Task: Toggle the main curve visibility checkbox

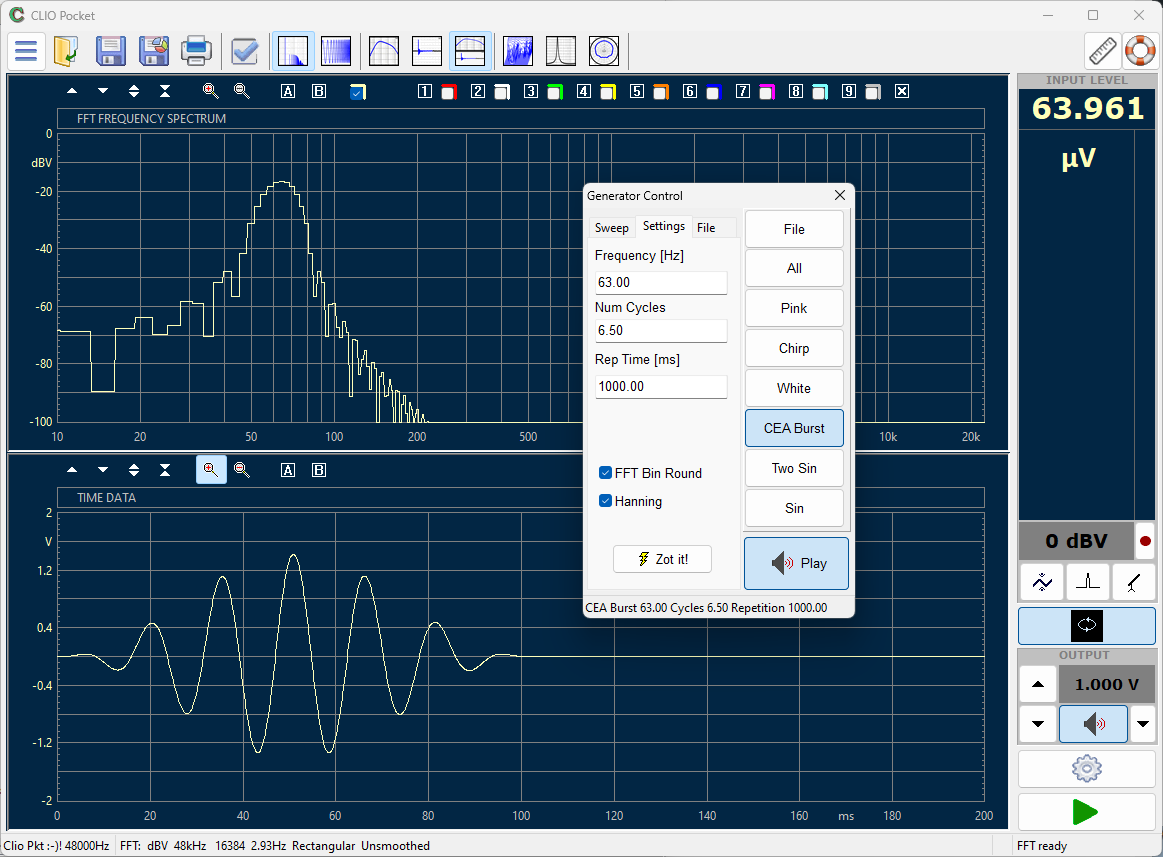Action: (358, 92)
